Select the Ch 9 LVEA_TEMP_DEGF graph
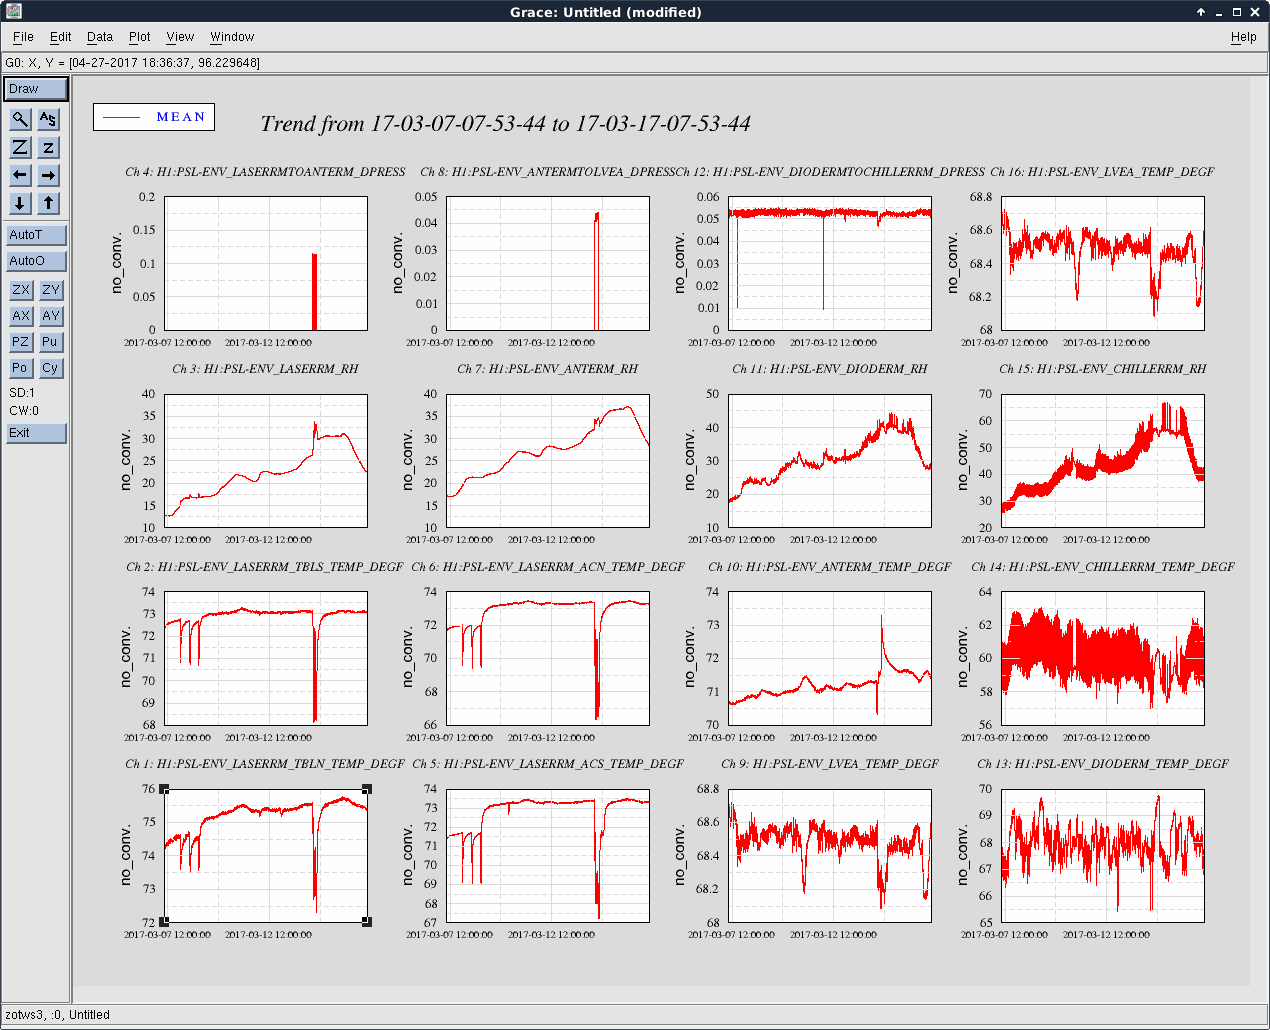The image size is (1270, 1030). tap(830, 855)
